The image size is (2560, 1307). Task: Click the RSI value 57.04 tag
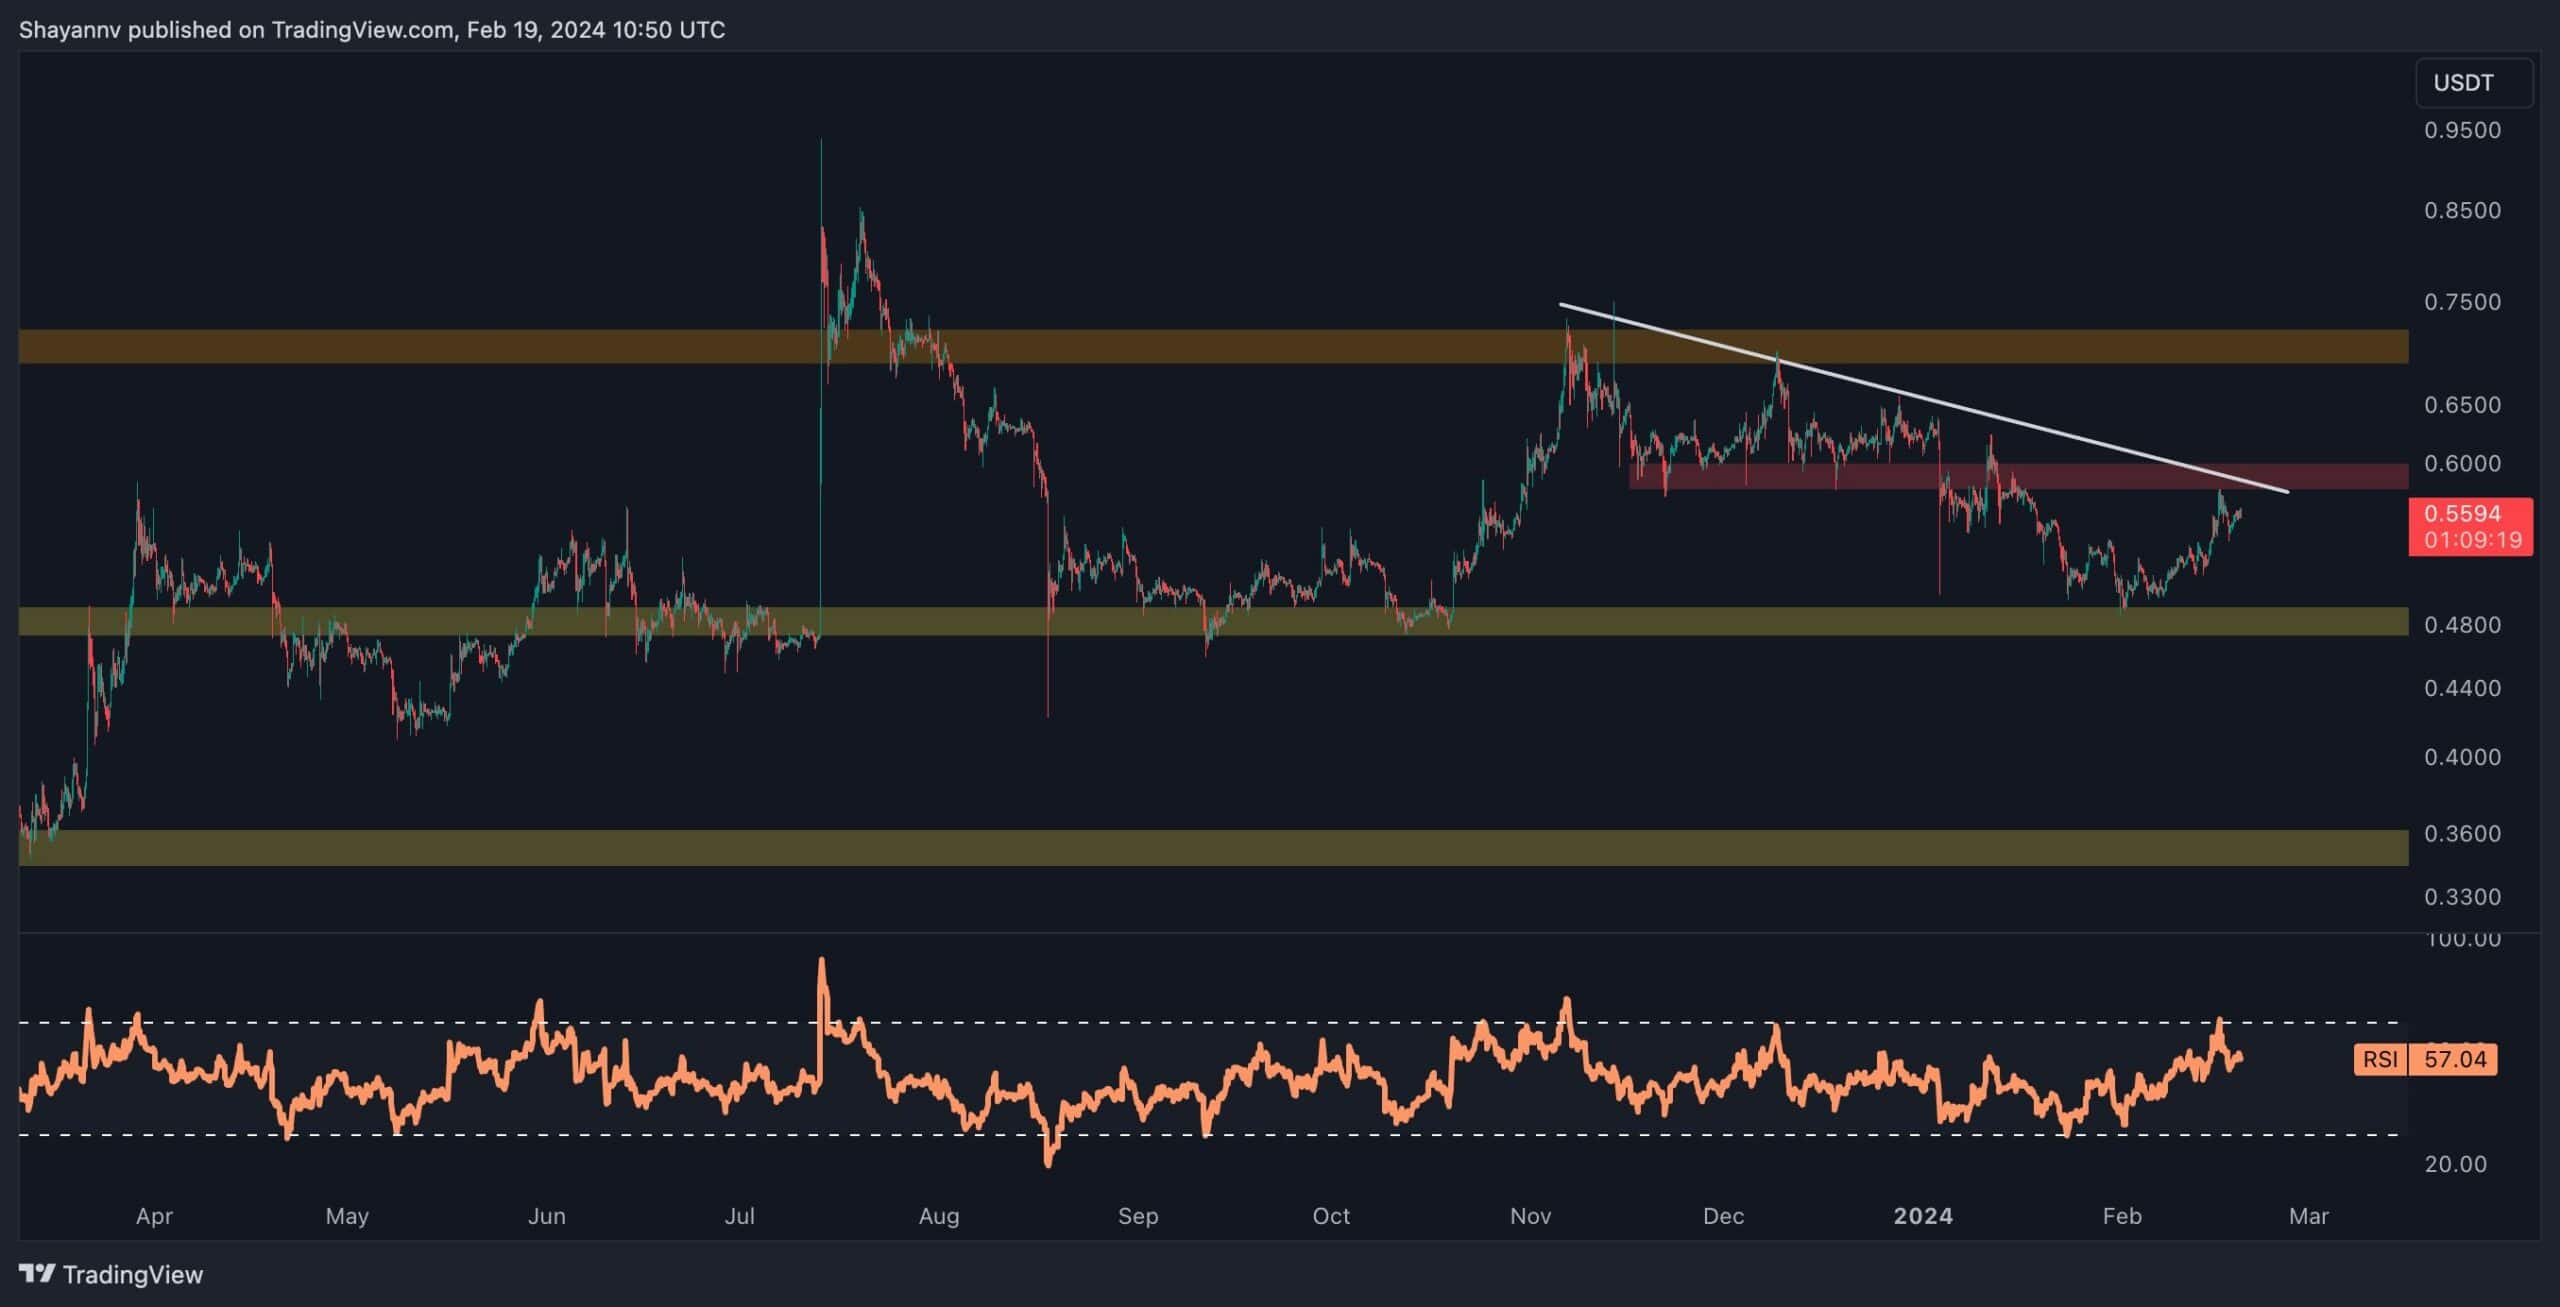coord(2454,1059)
